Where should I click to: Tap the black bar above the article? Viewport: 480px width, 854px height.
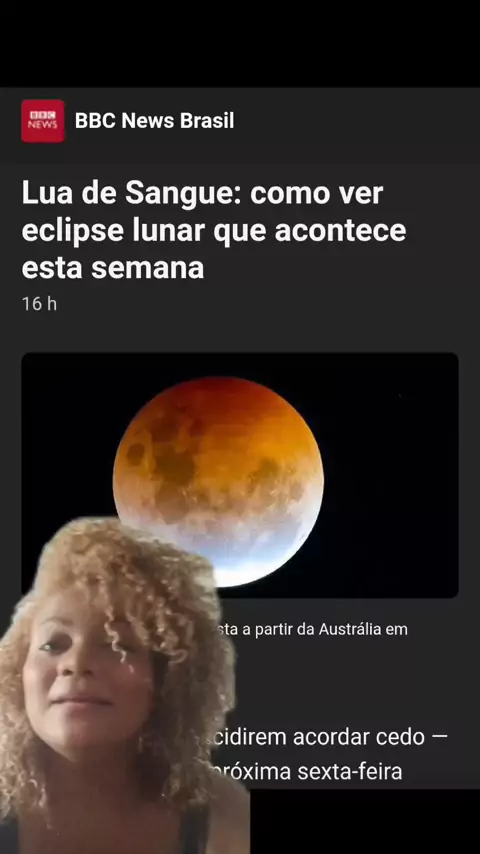(240, 44)
